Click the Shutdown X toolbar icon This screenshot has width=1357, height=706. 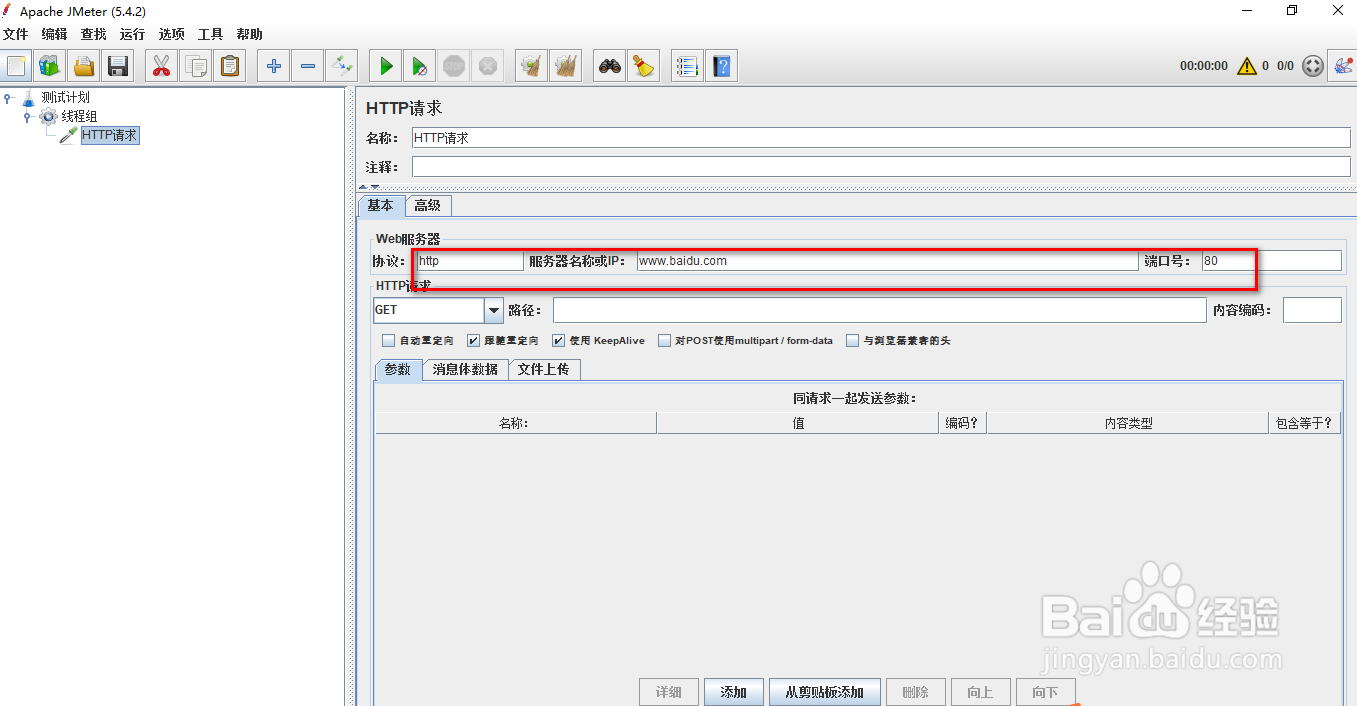tap(488, 67)
